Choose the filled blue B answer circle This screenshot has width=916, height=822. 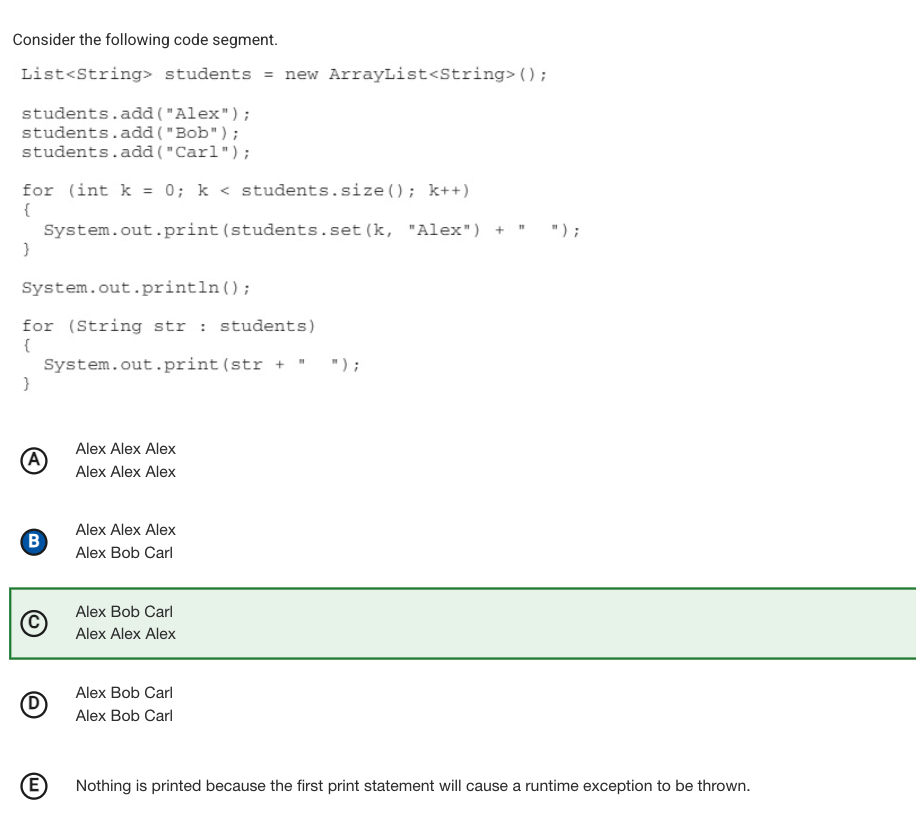pos(34,542)
